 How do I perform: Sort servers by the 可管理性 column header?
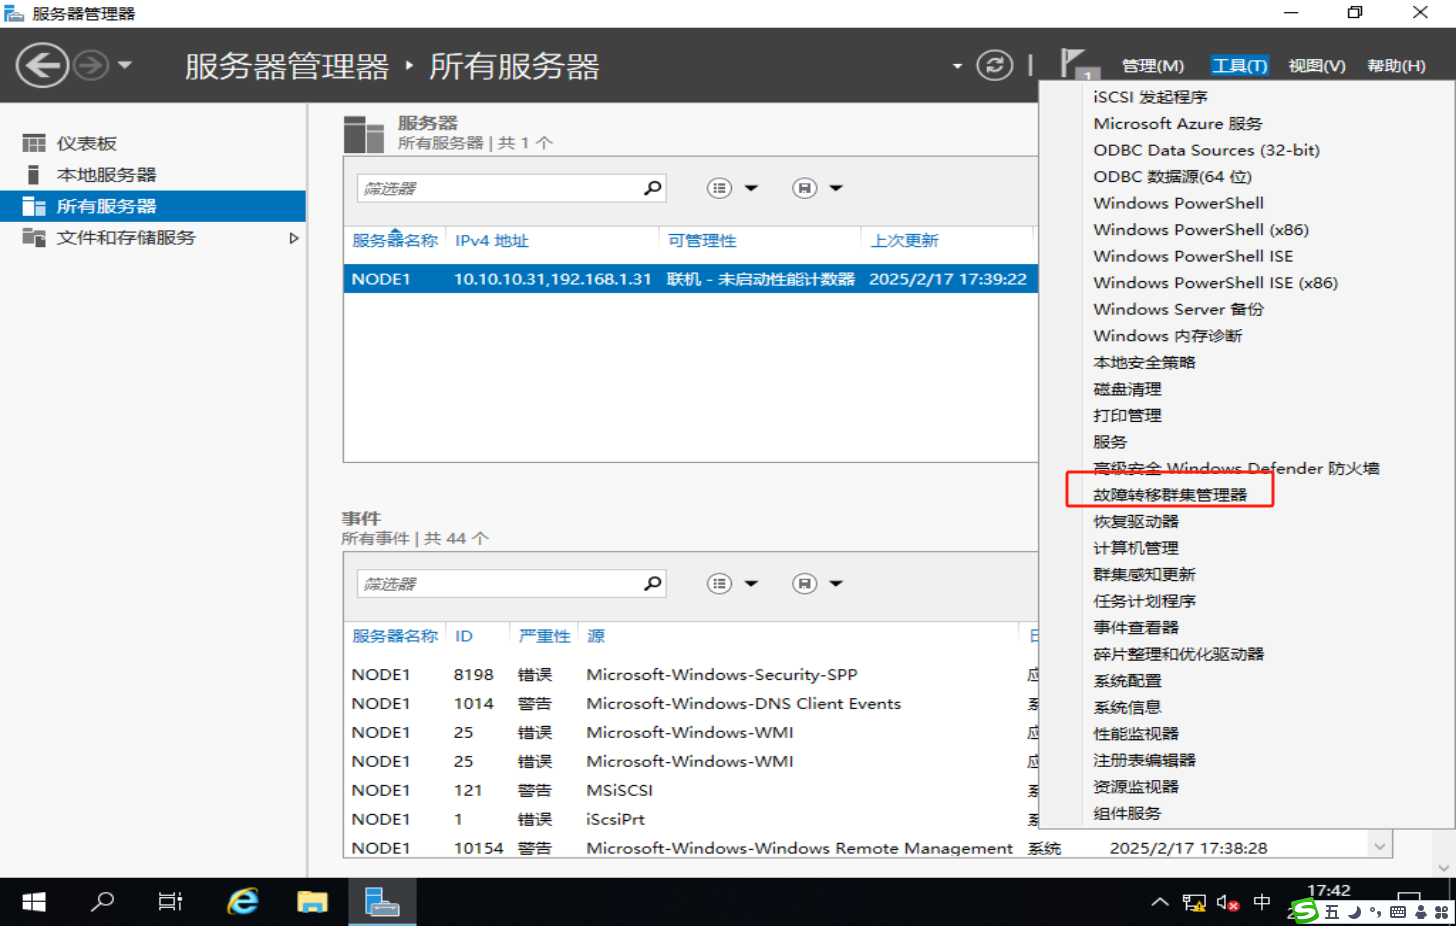click(x=702, y=241)
